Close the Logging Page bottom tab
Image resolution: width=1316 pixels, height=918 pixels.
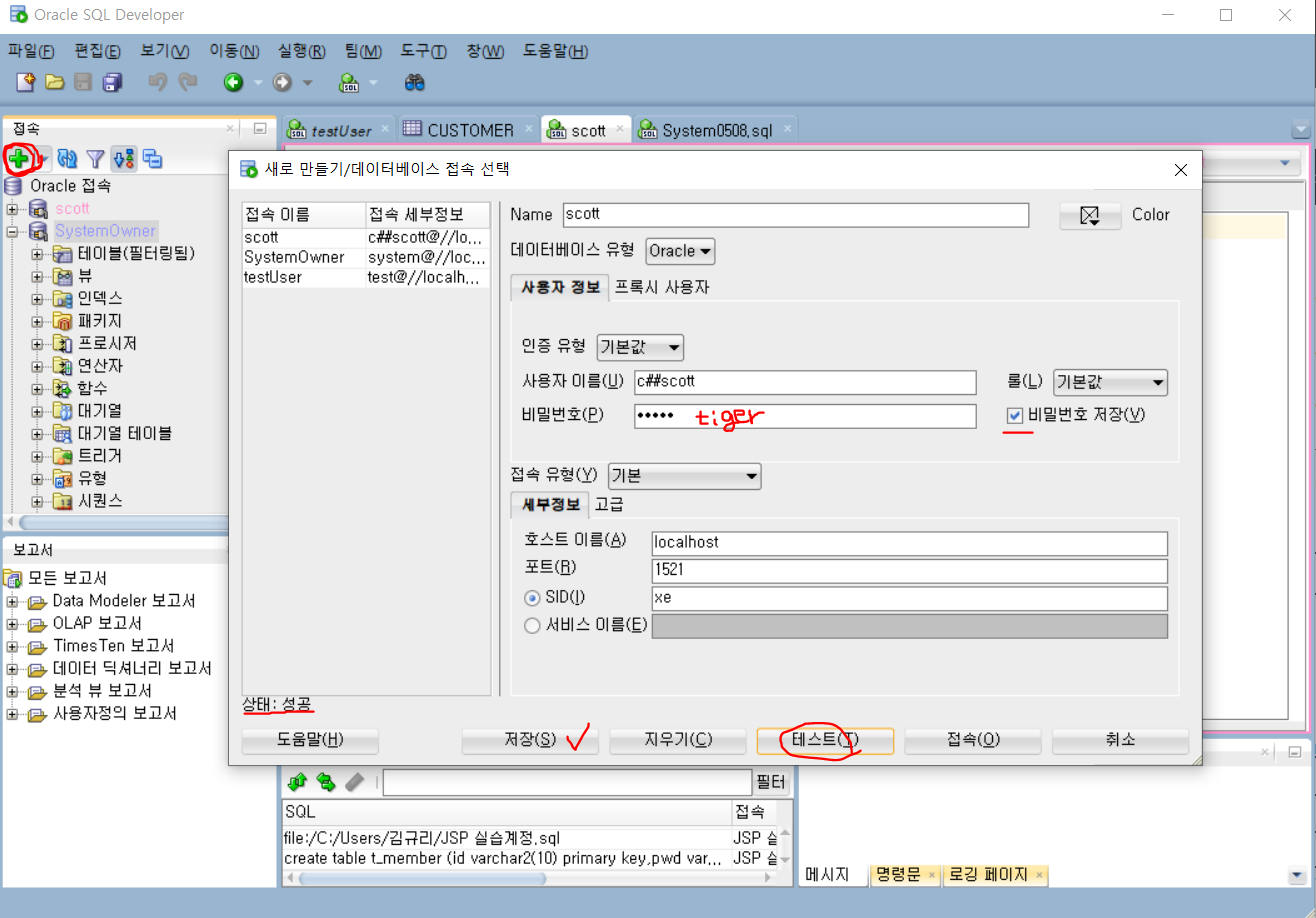(x=1040, y=875)
